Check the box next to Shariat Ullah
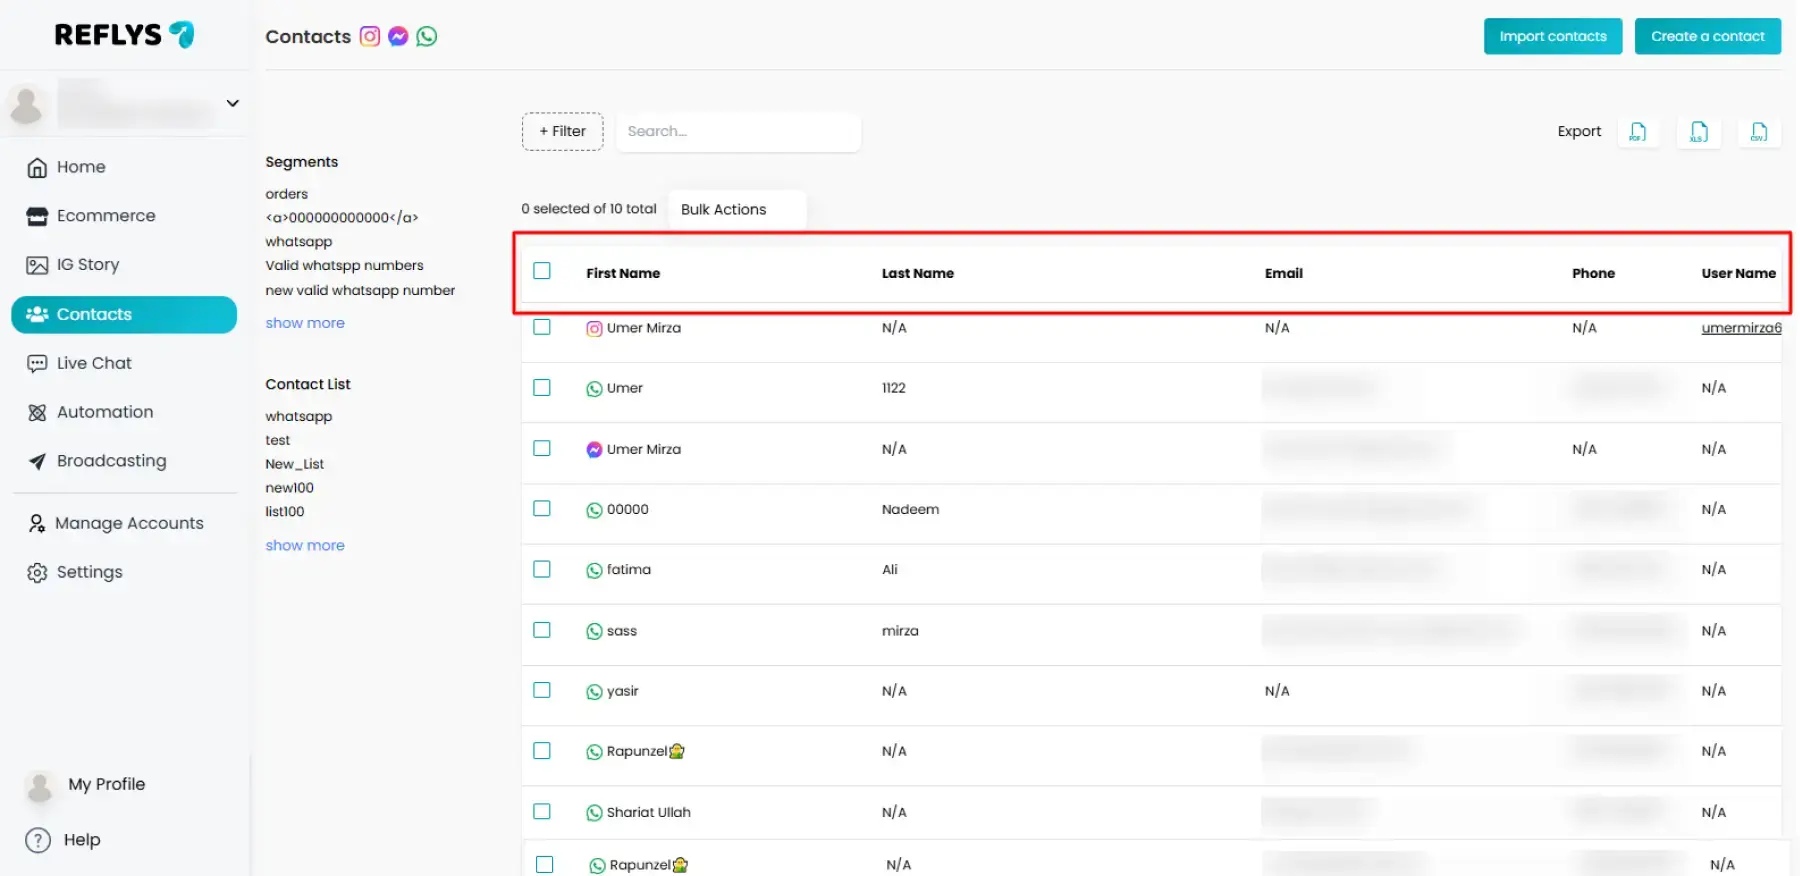This screenshot has height=876, width=1800. [542, 811]
